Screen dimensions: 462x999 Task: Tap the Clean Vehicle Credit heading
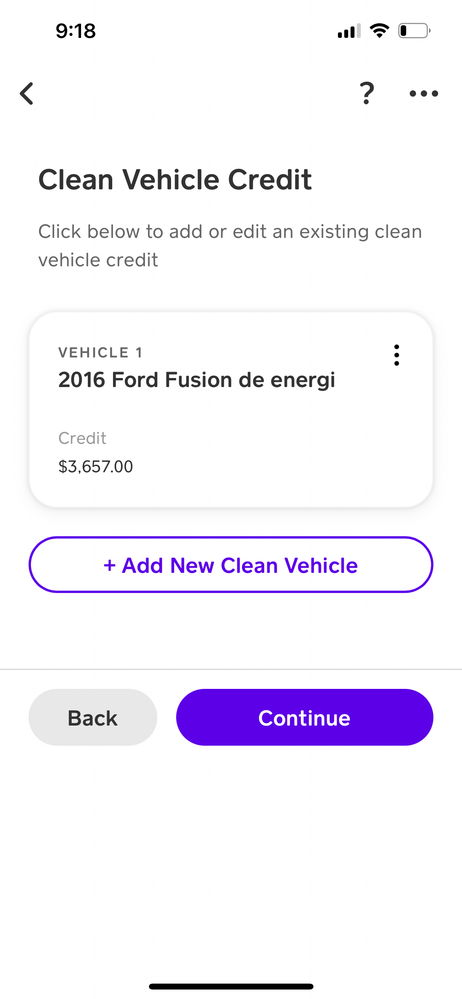click(x=175, y=180)
